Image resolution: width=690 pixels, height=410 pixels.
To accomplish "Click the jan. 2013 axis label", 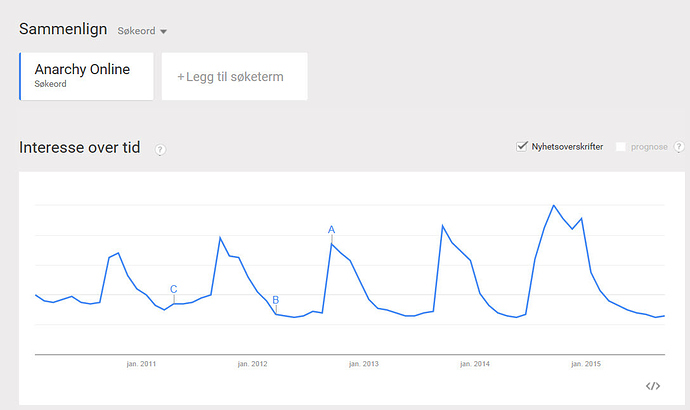I will [363, 364].
